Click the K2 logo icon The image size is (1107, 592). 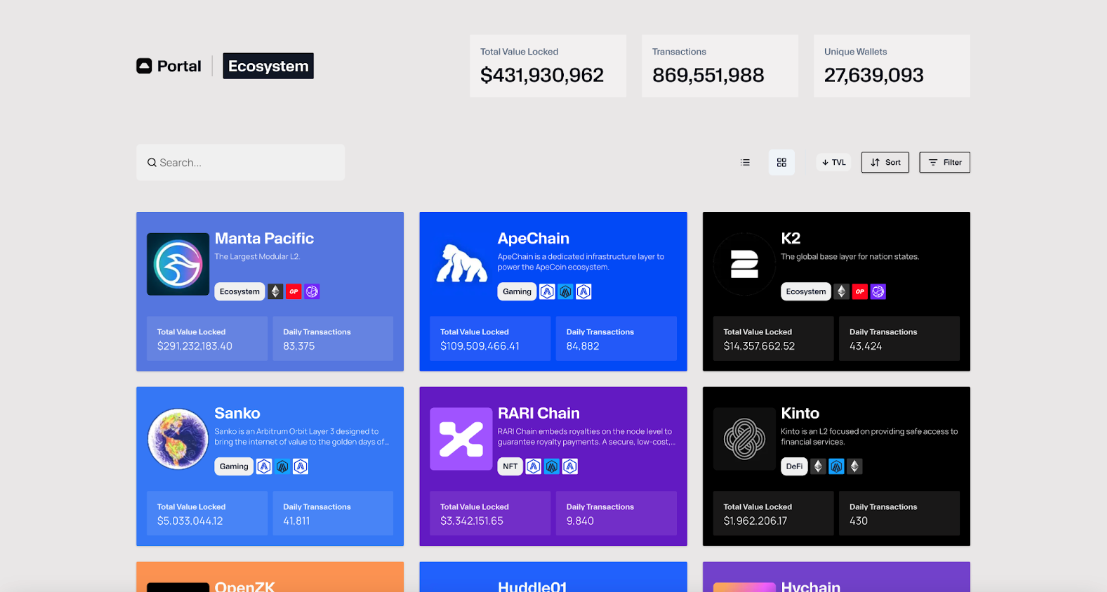744,264
